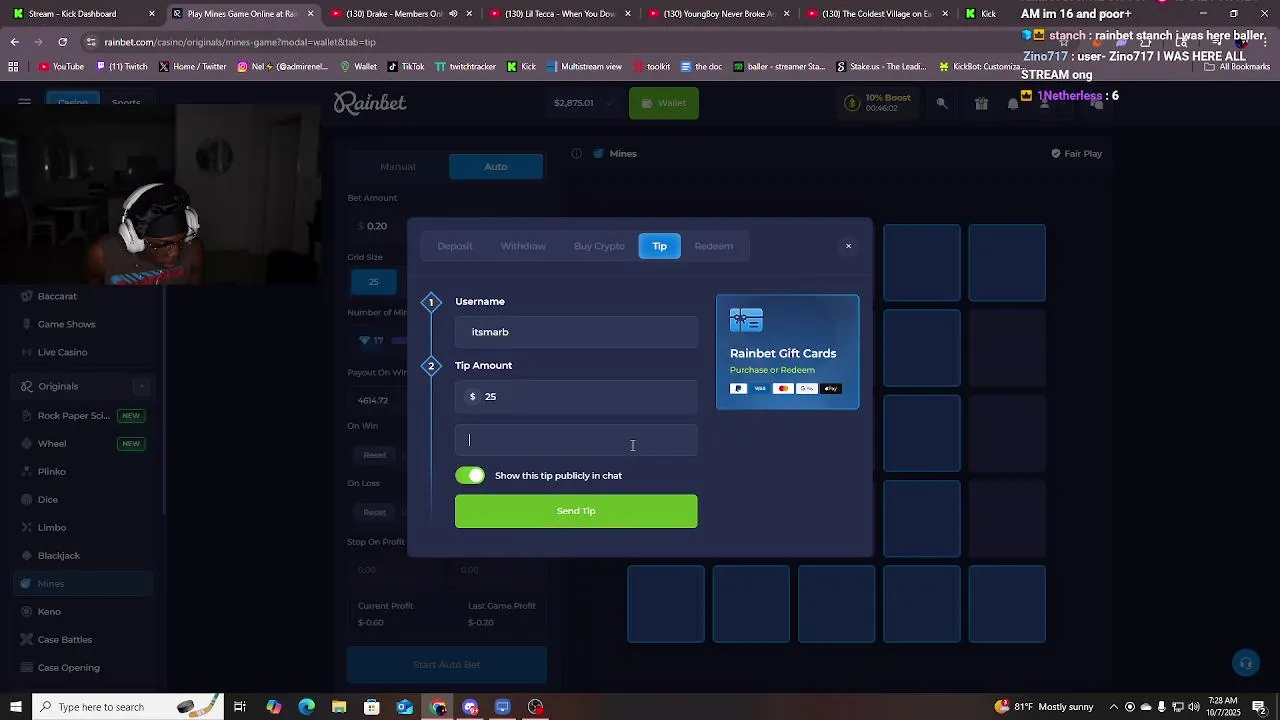Select the 25 grid size option
This screenshot has width=1280, height=720.
tap(373, 282)
